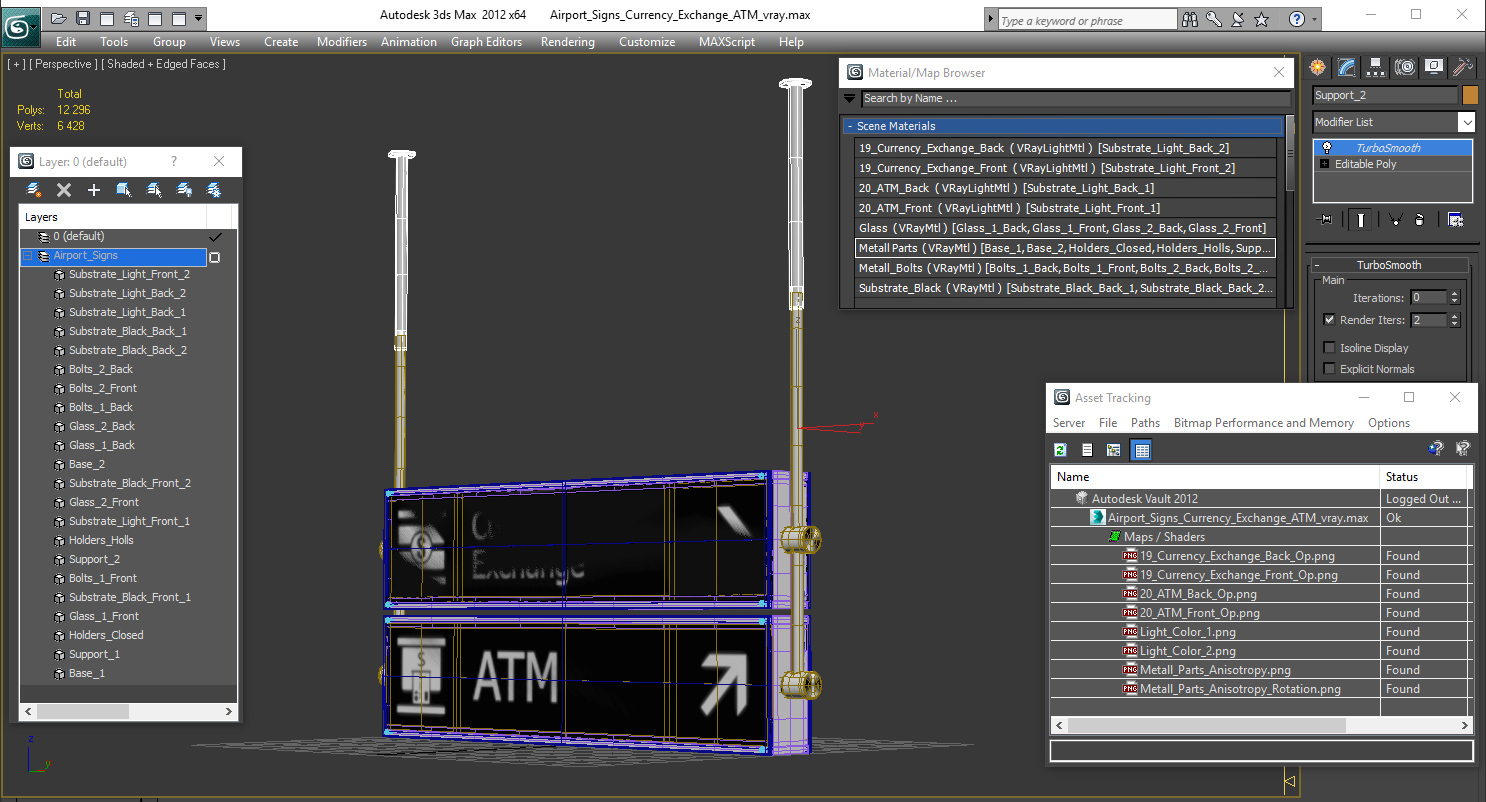Open the Create command panel tab

[x=1318, y=67]
